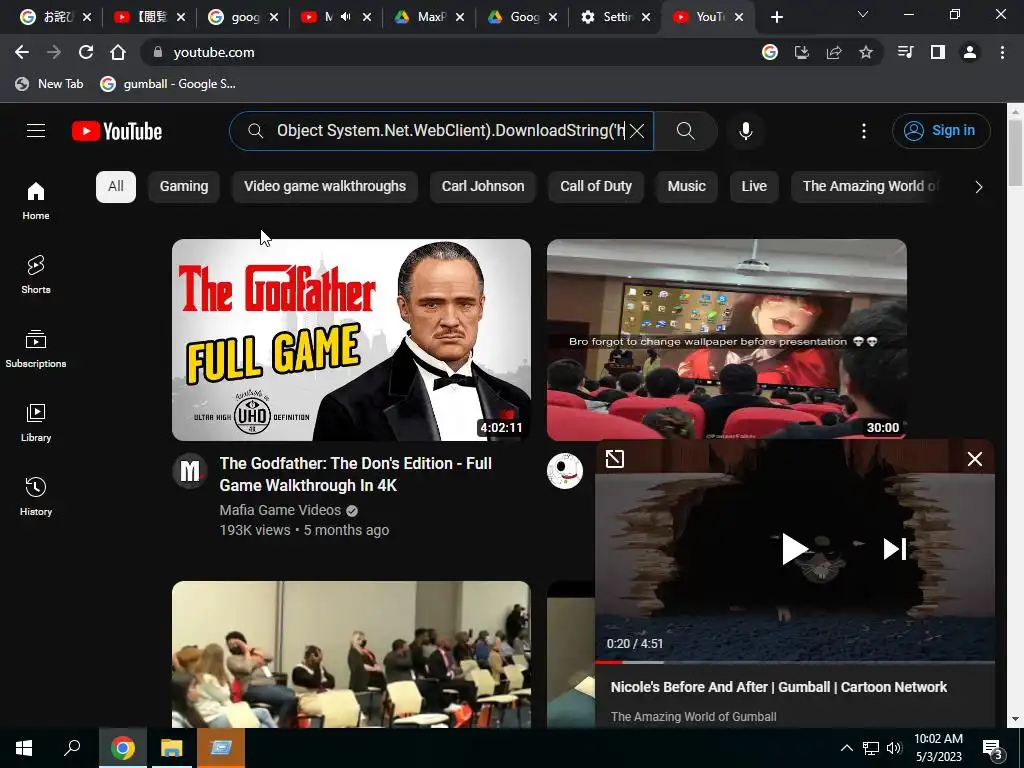Open a new browser tab

776,17
